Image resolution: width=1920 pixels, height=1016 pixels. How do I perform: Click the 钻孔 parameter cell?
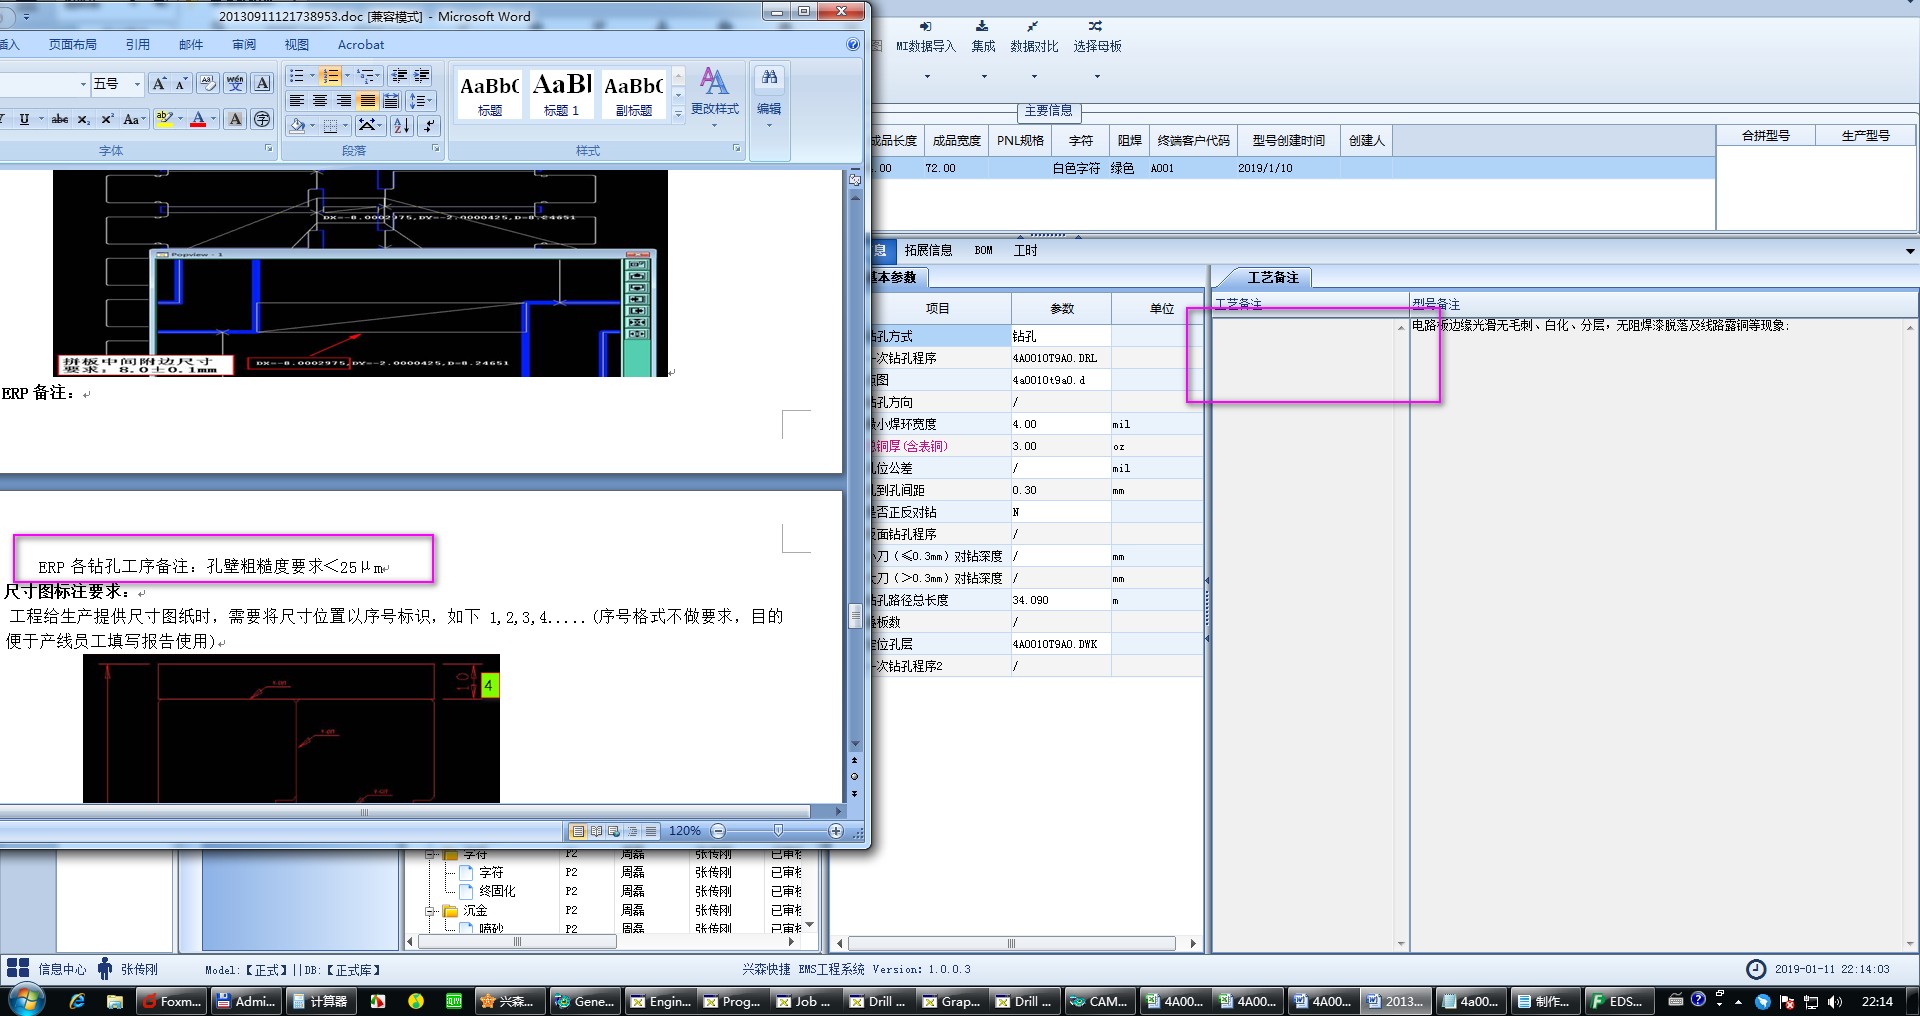pos(1060,336)
